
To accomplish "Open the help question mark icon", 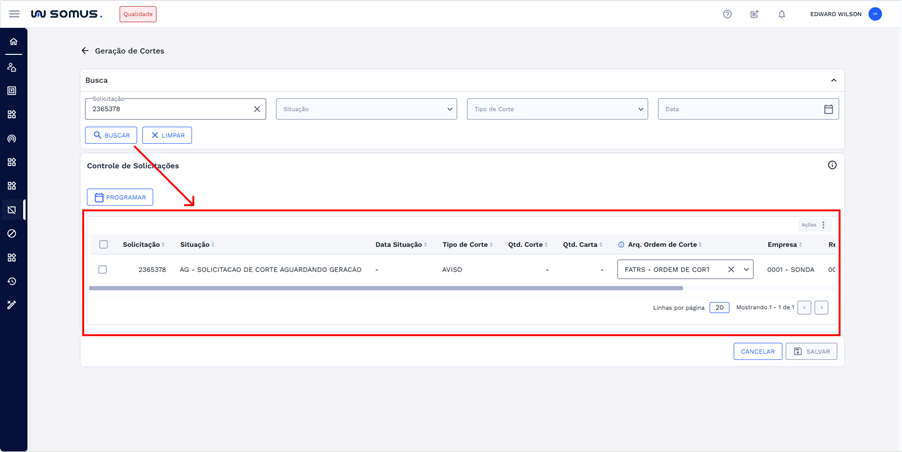I will (x=727, y=14).
